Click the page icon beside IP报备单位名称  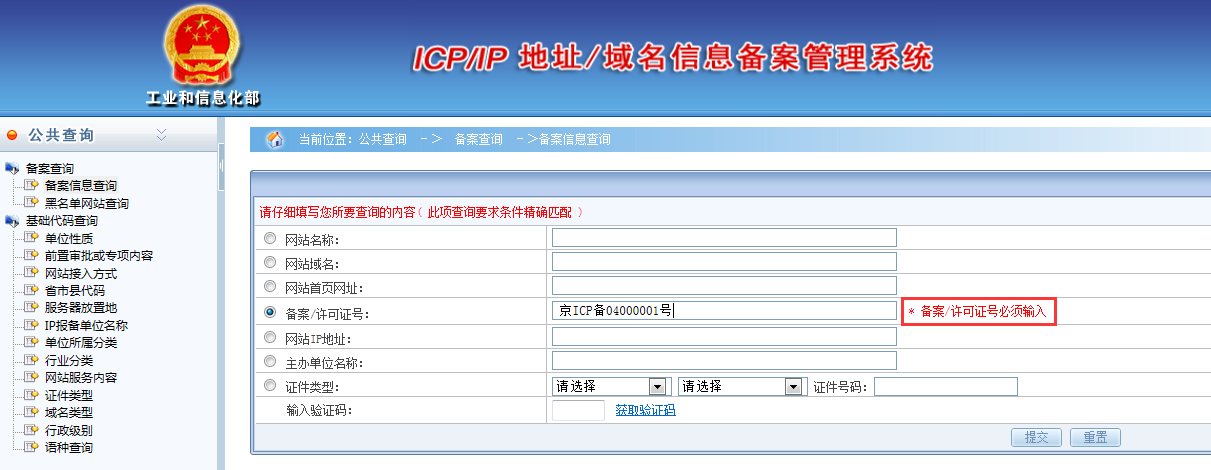[31, 325]
